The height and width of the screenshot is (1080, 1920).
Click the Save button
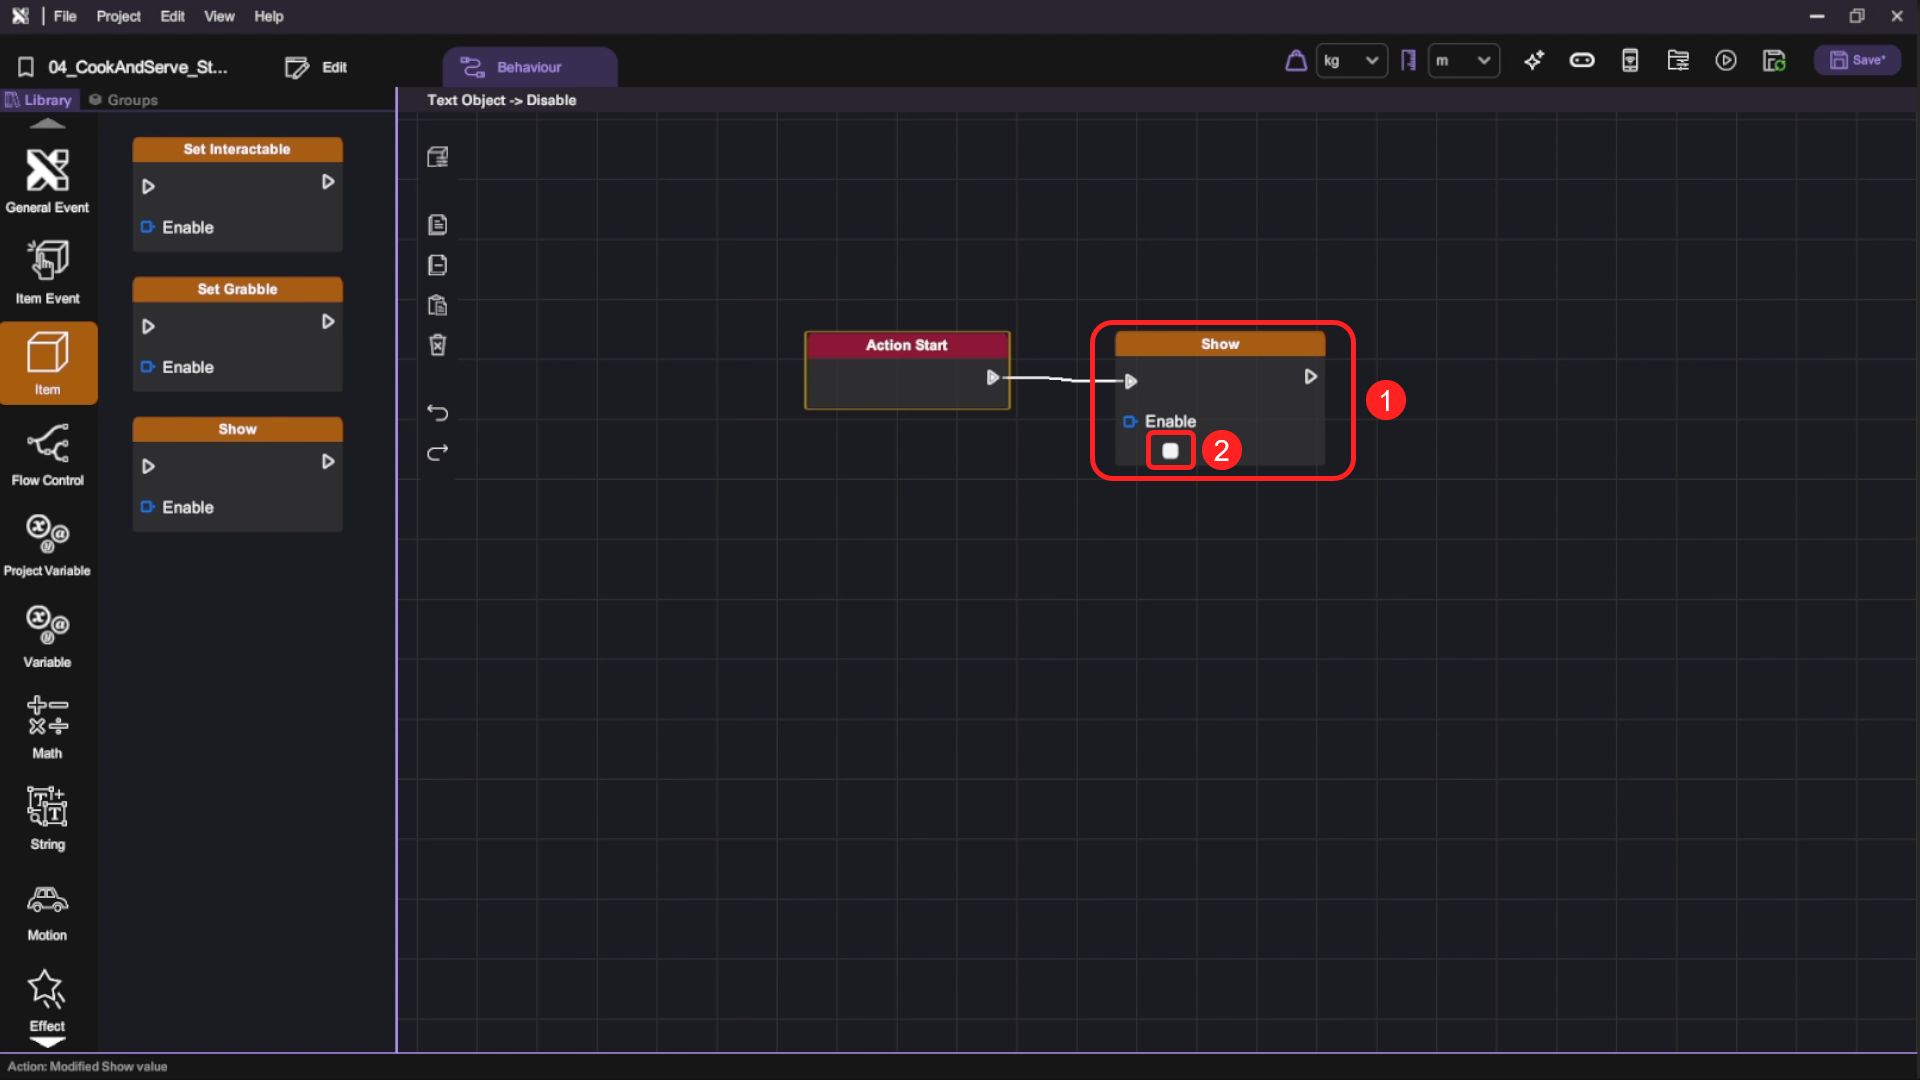tap(1857, 61)
